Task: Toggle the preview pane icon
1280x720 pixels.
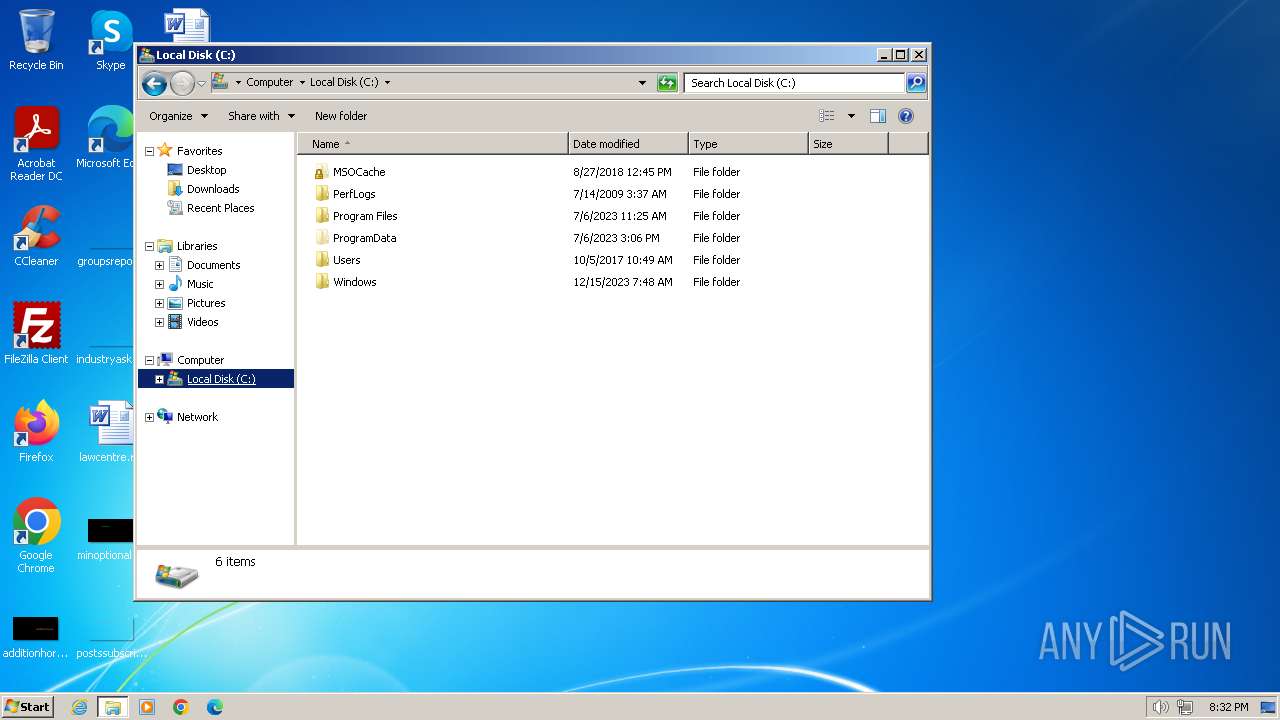Action: coord(878,116)
